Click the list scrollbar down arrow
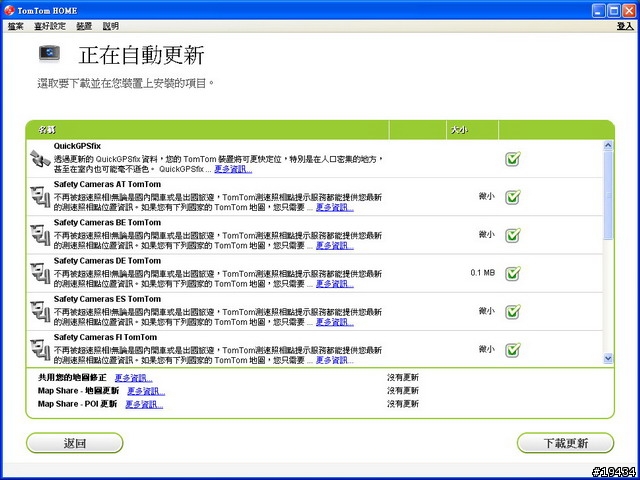Viewport: 640px width, 480px height. pos(608,358)
